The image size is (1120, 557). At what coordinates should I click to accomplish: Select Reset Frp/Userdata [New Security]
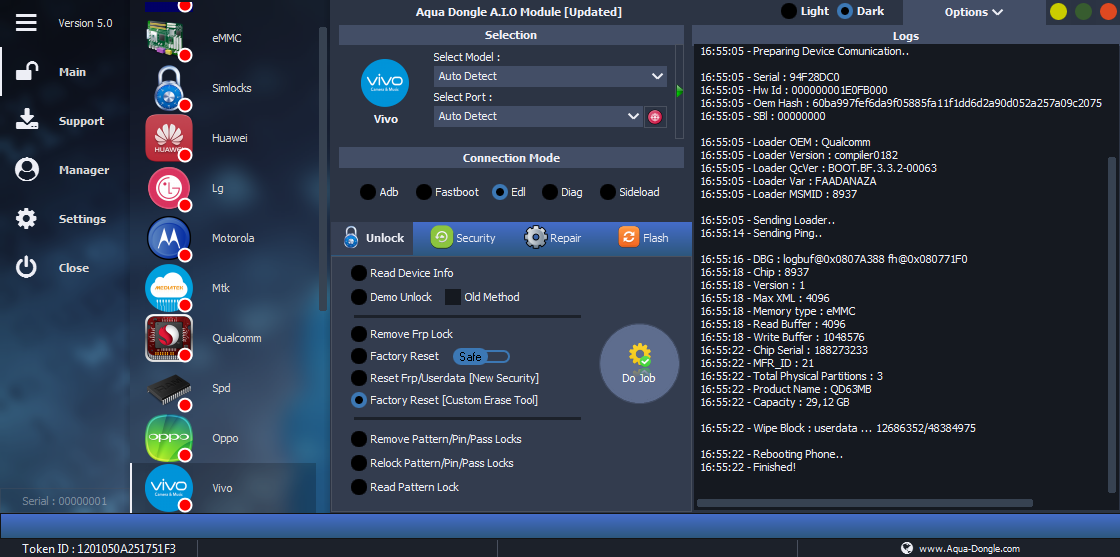445,378
